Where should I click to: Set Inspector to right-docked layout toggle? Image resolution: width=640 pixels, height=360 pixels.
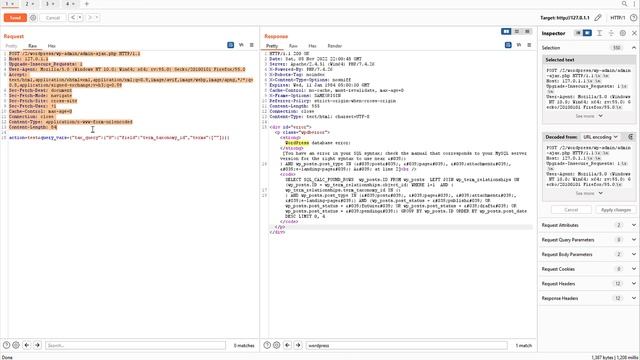tap(587, 33)
